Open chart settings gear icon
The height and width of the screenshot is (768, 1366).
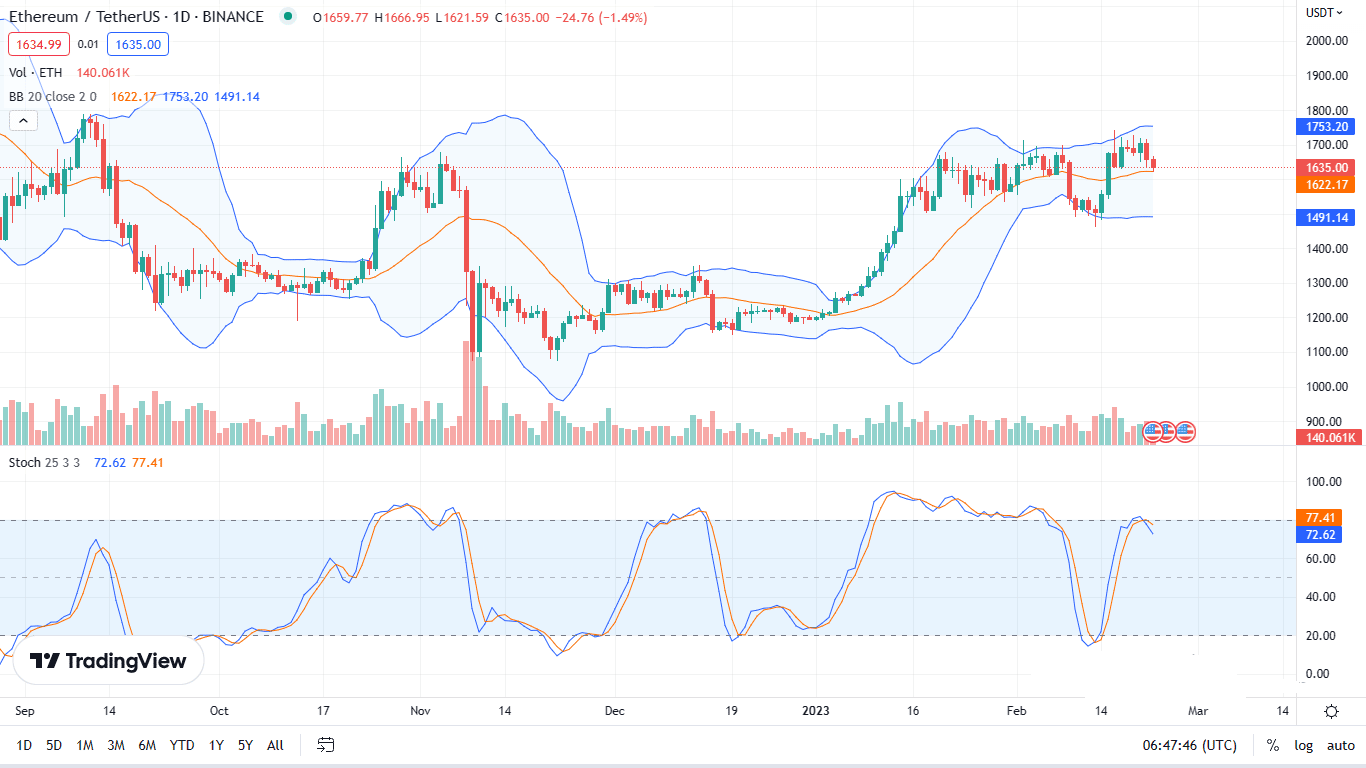1331,711
